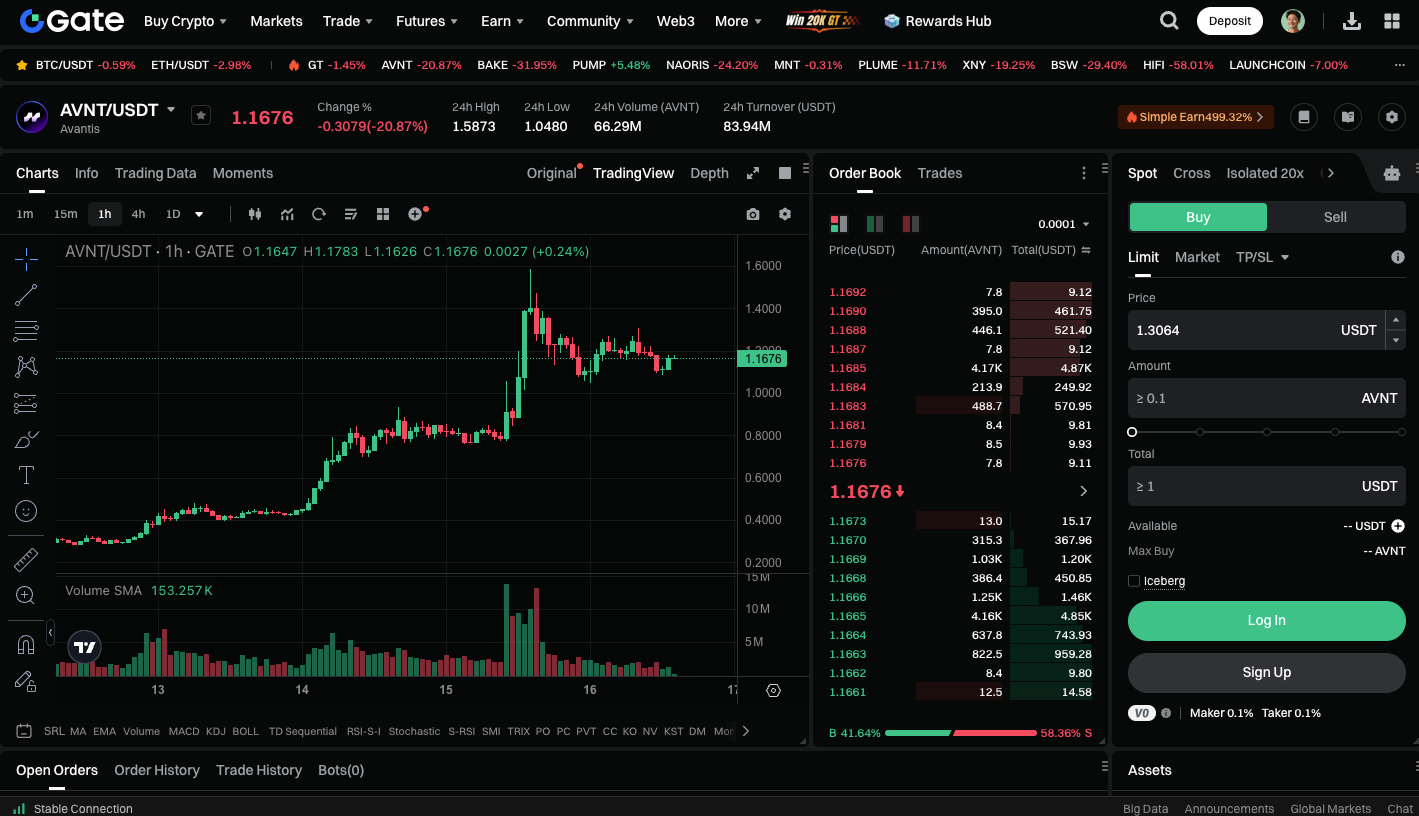Choose the XABCD pattern tool

25,366
